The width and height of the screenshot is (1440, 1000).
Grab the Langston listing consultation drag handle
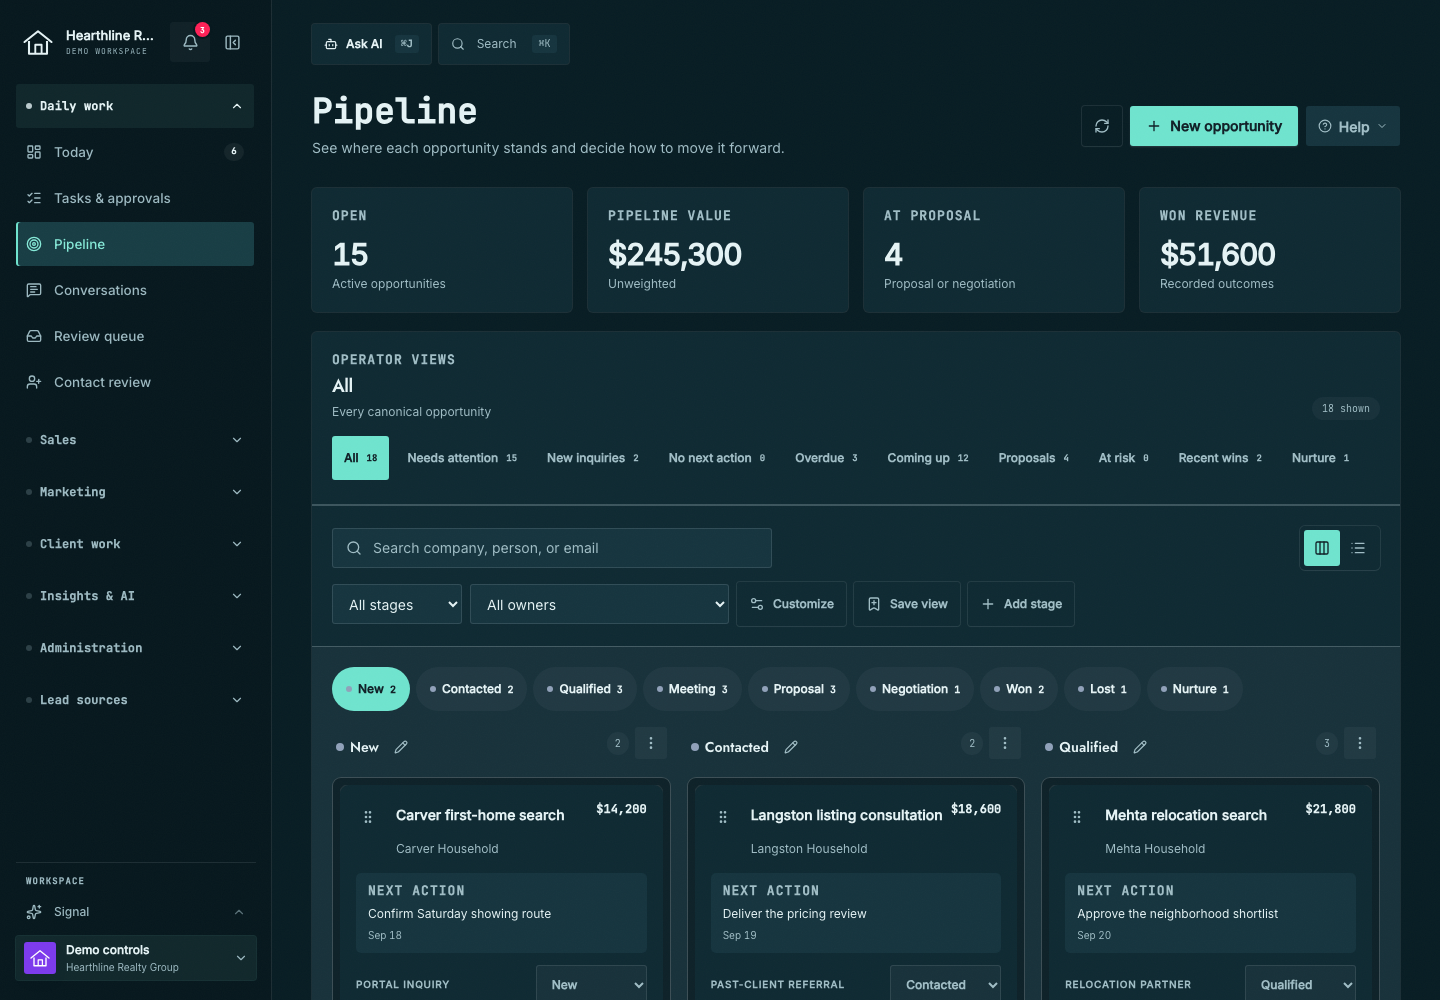[723, 817]
